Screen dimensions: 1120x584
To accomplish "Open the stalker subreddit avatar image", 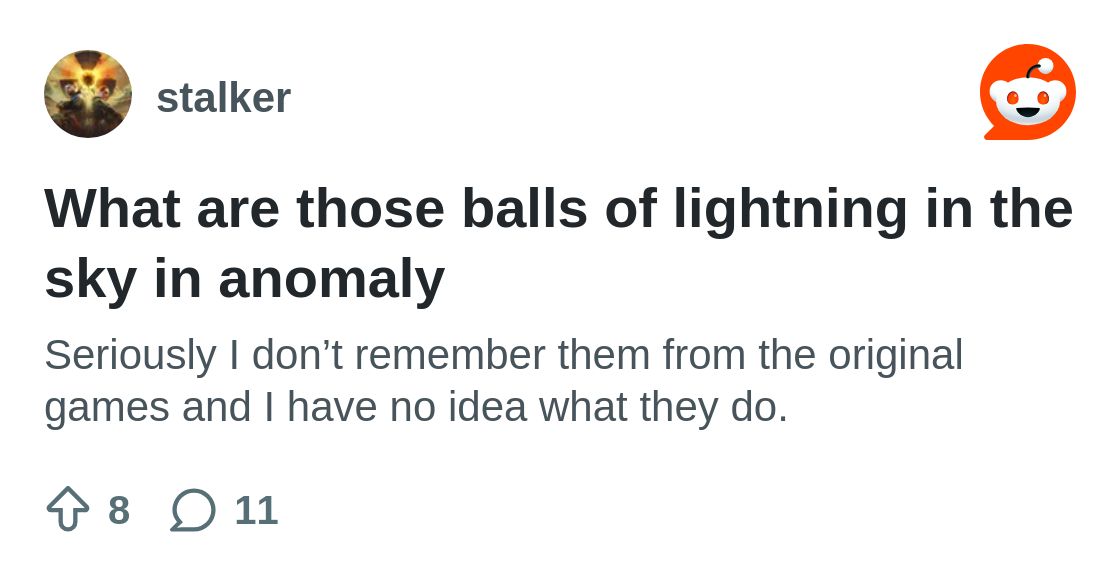I will (x=88, y=94).
